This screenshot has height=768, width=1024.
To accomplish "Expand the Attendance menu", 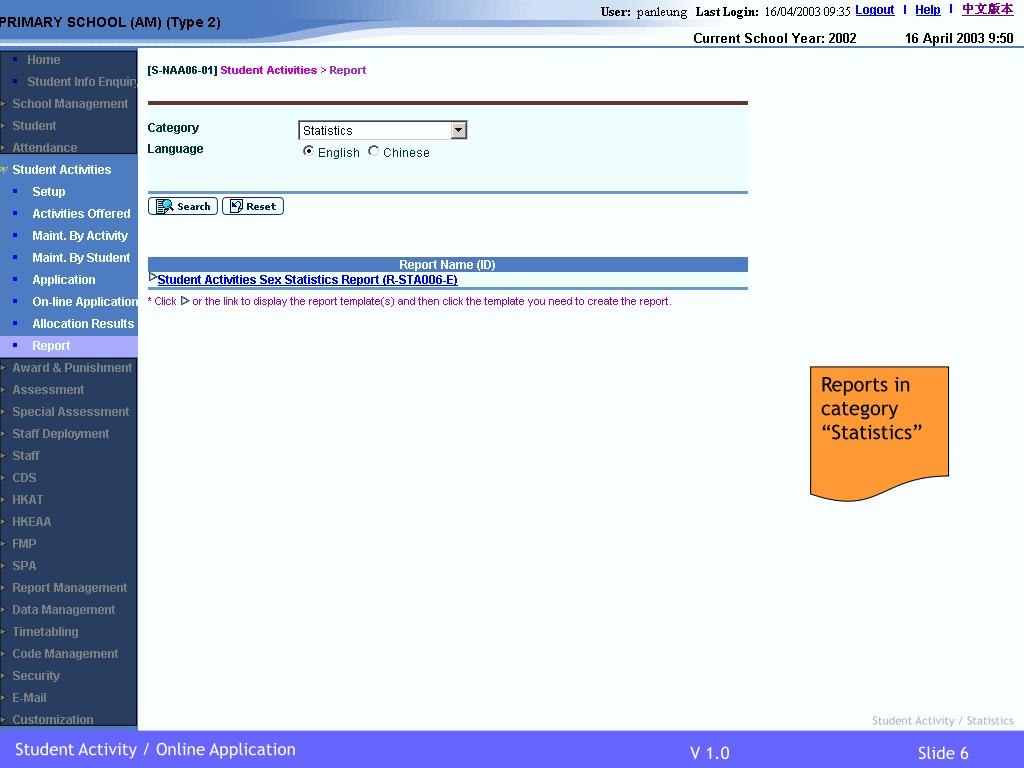I will [44, 148].
